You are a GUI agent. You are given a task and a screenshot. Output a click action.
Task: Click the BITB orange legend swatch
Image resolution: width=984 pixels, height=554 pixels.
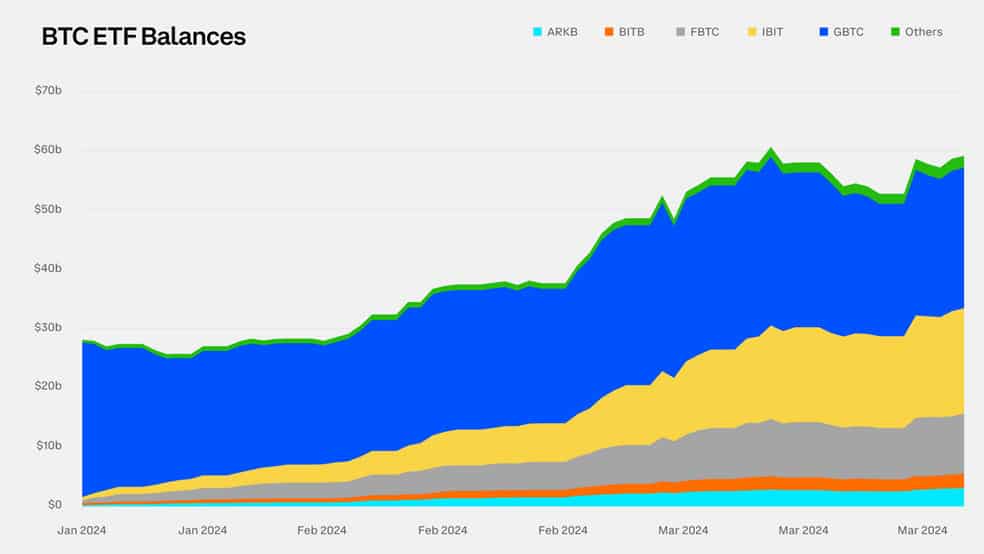pyautogui.click(x=609, y=32)
